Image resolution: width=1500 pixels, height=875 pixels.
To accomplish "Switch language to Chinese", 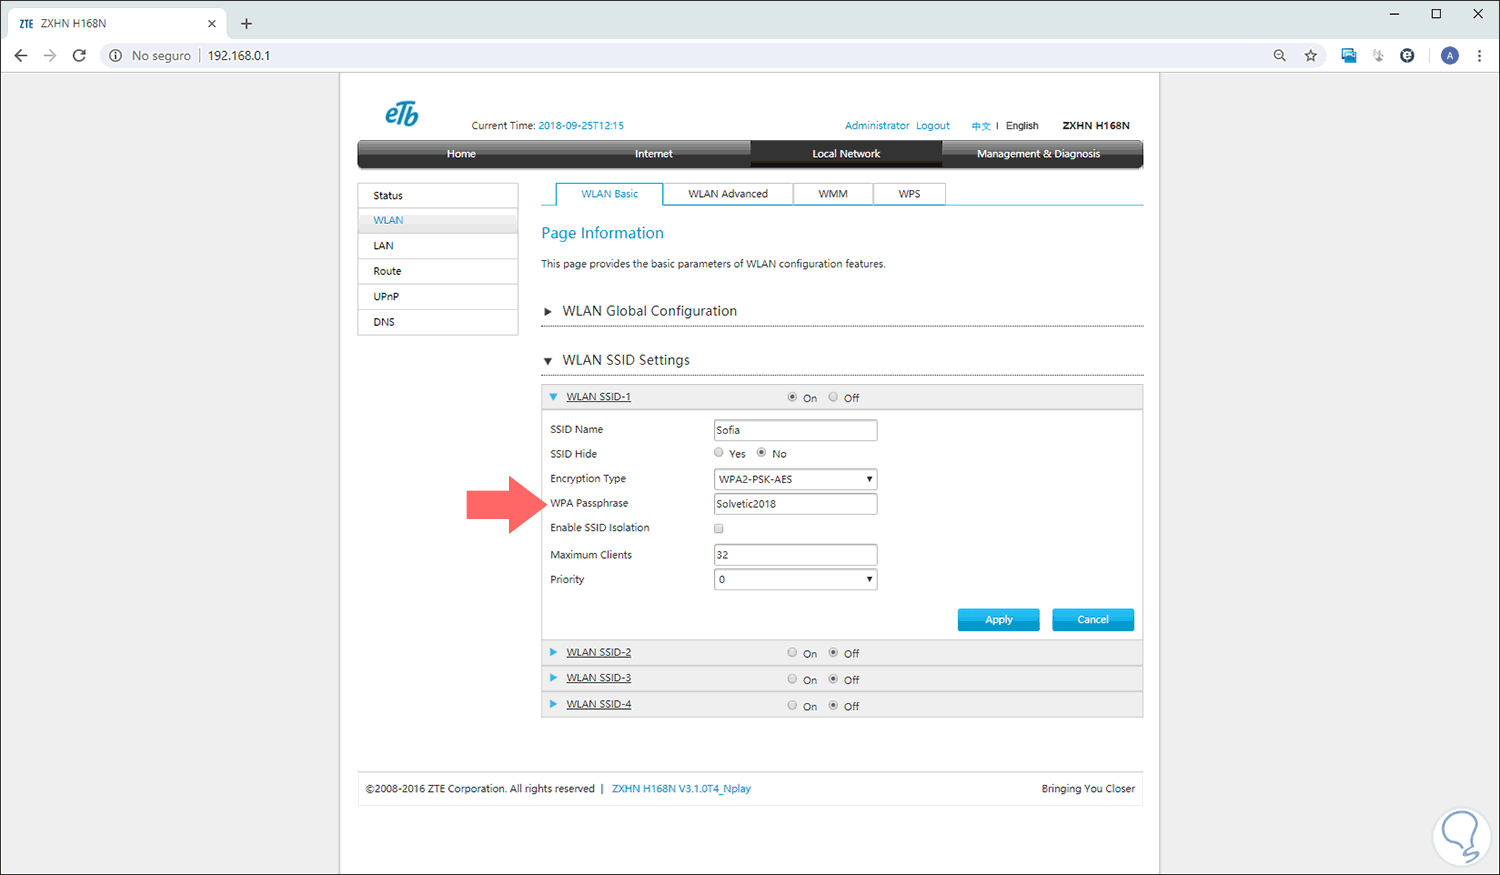I will pyautogui.click(x=981, y=126).
